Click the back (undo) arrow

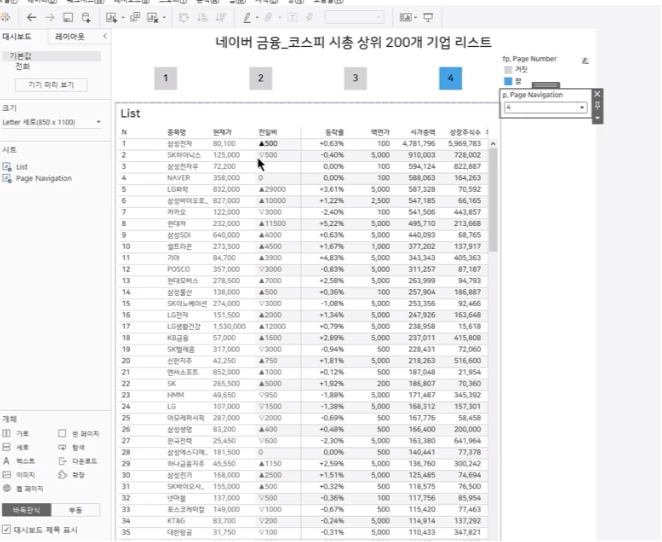point(32,17)
